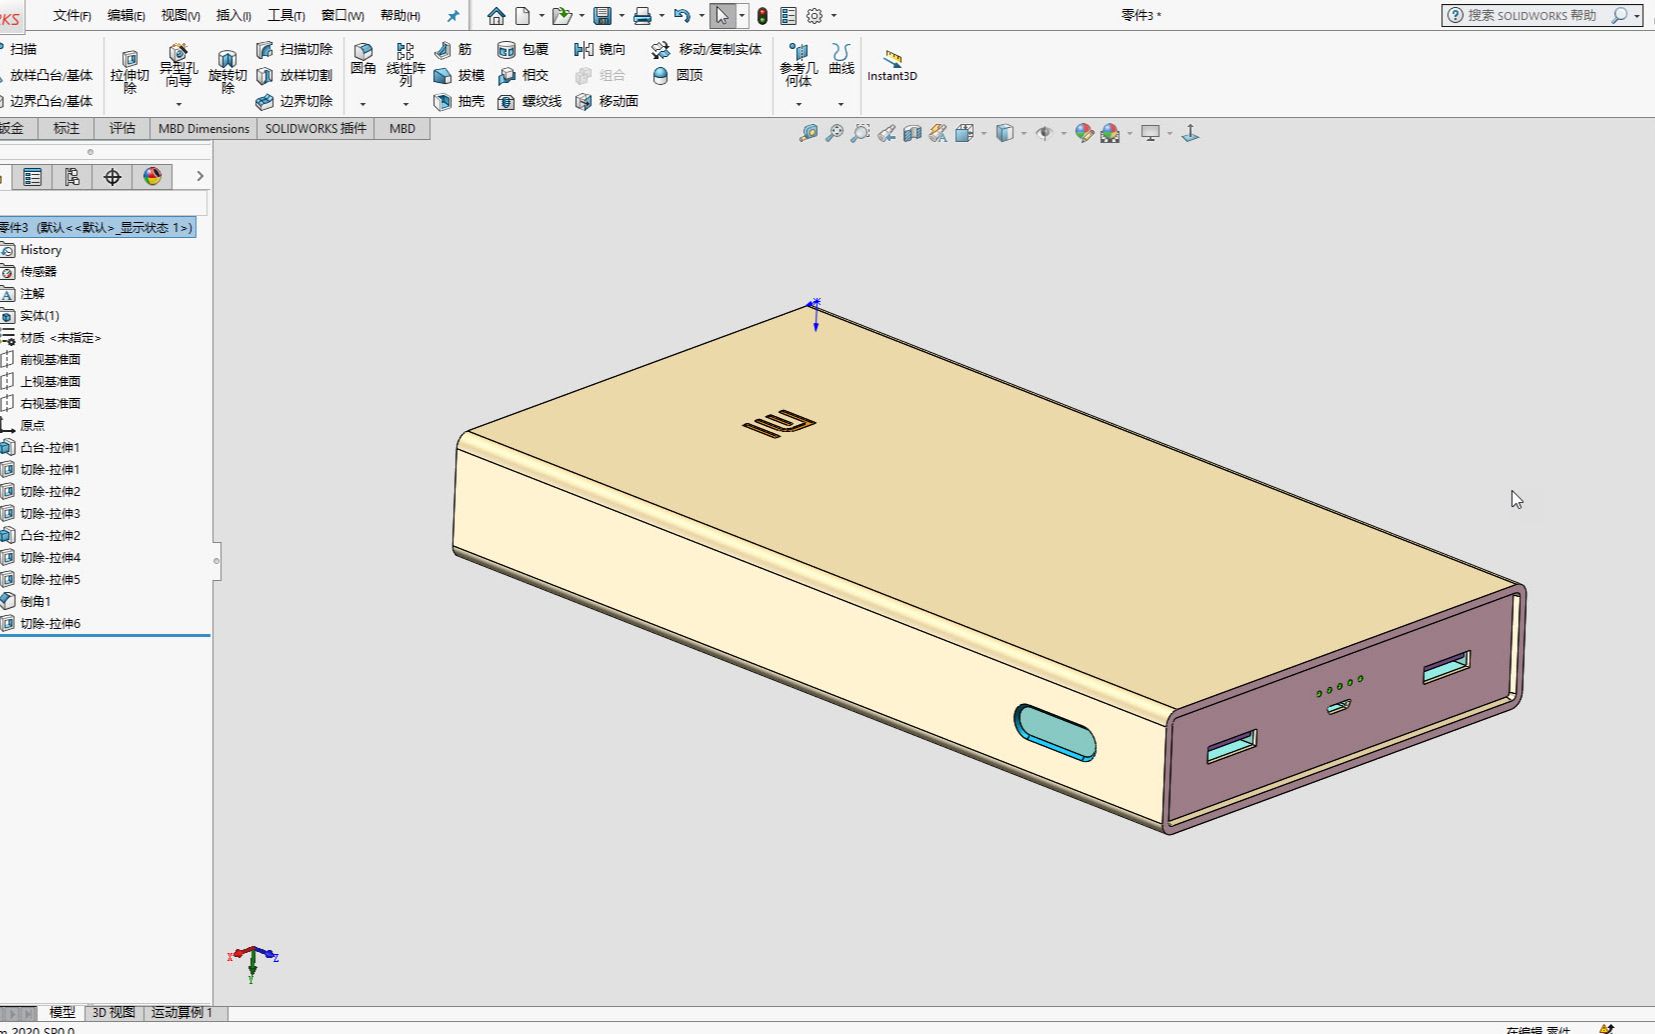
Task: Toggle Instant3D mode
Action: tap(892, 66)
